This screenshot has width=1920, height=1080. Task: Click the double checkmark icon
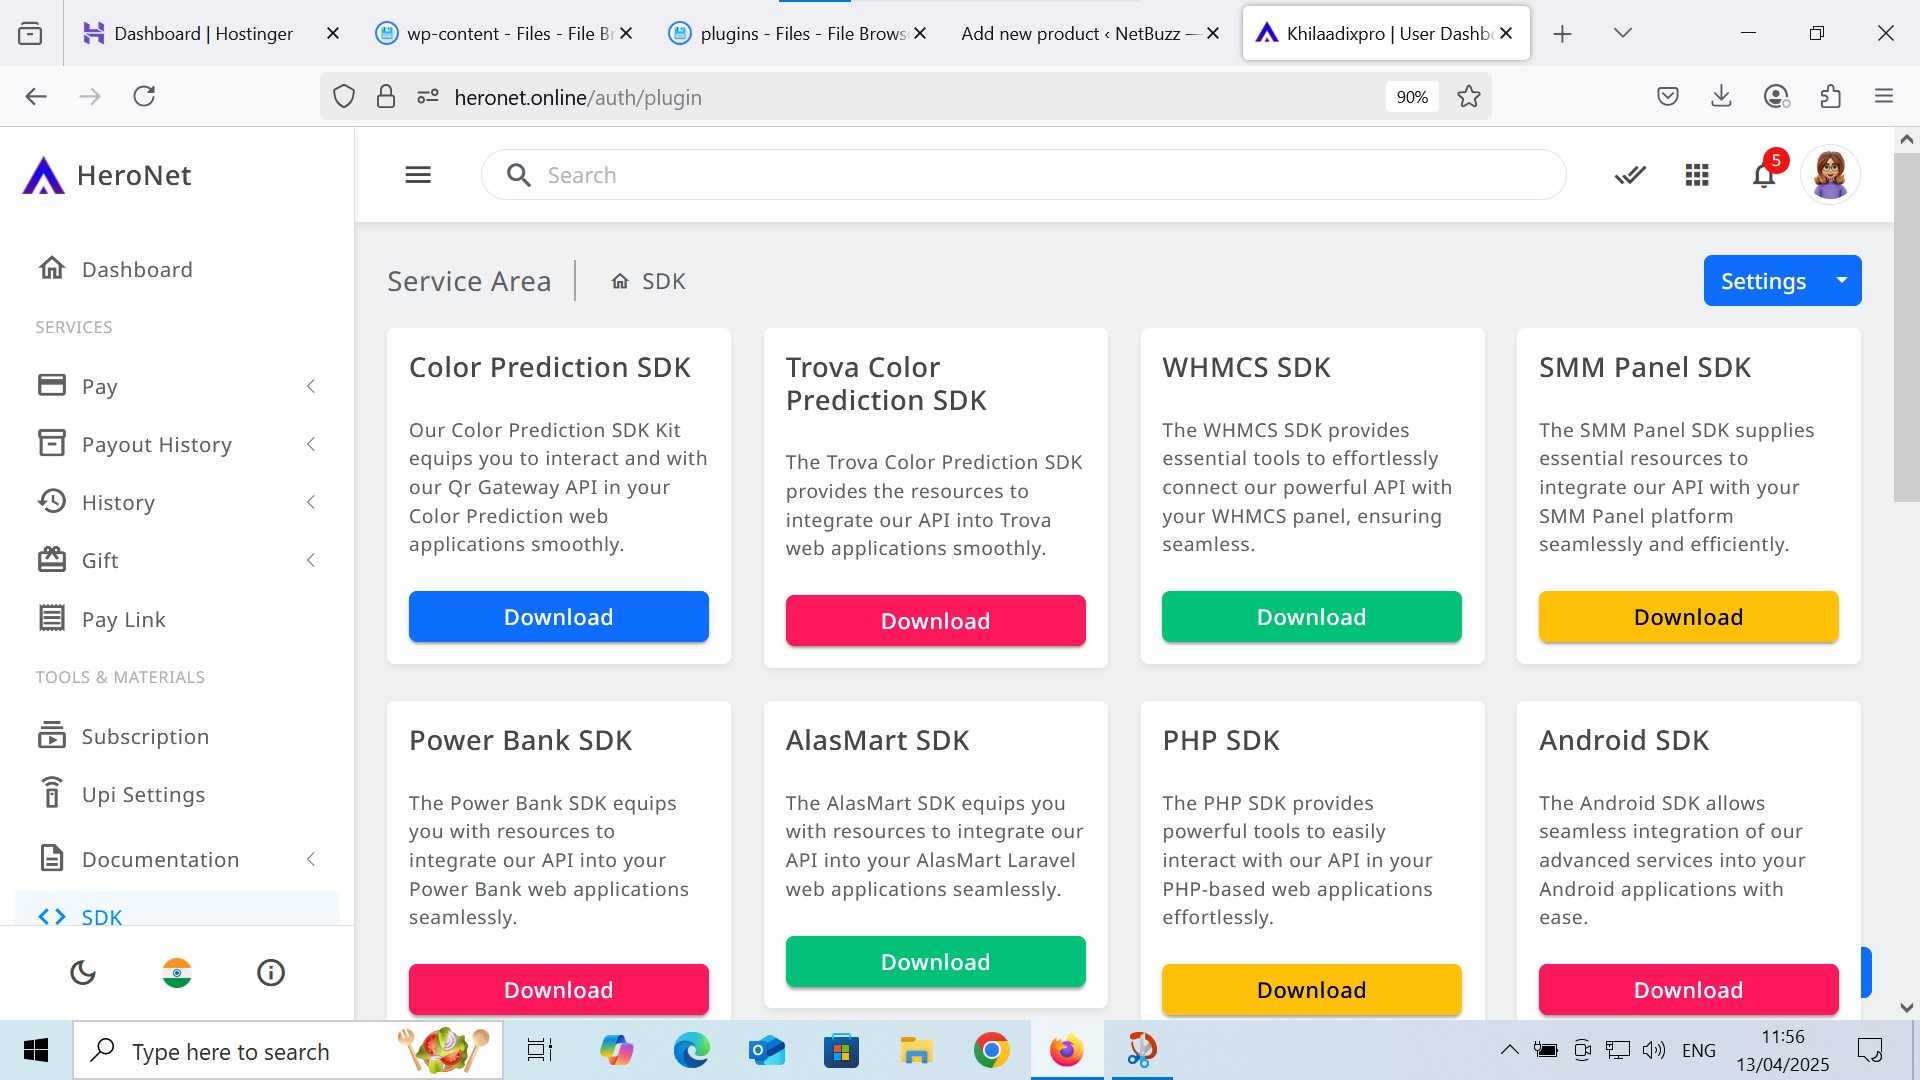click(1630, 176)
